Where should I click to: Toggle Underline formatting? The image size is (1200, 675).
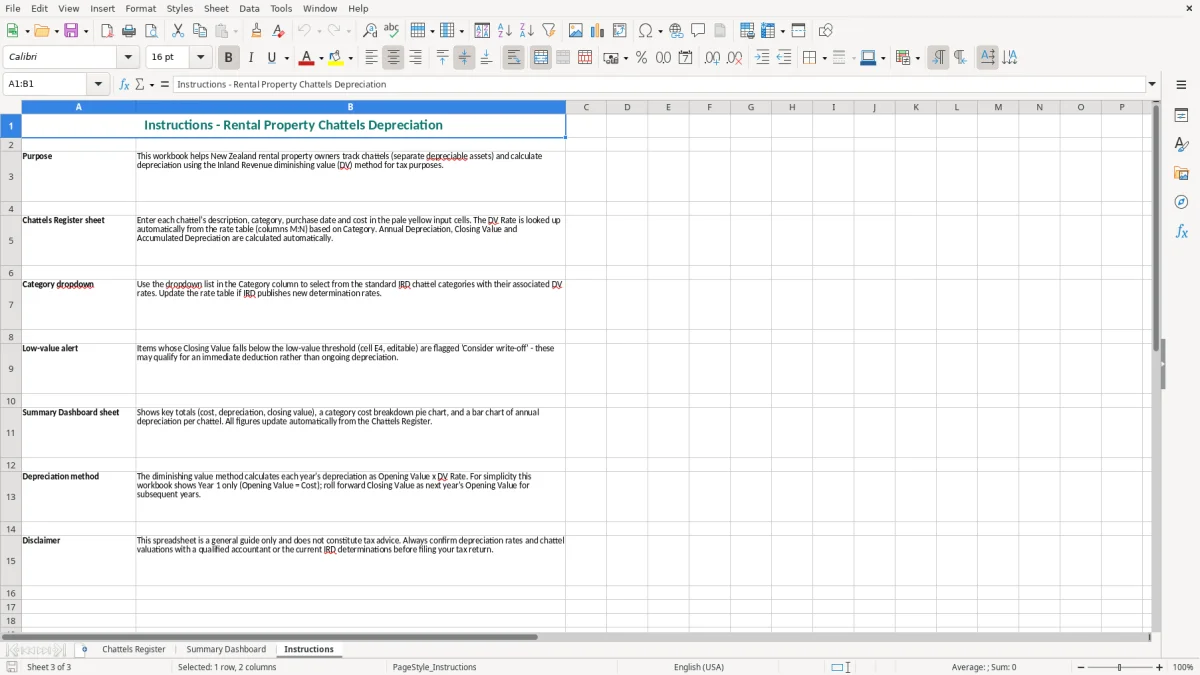[272, 58]
